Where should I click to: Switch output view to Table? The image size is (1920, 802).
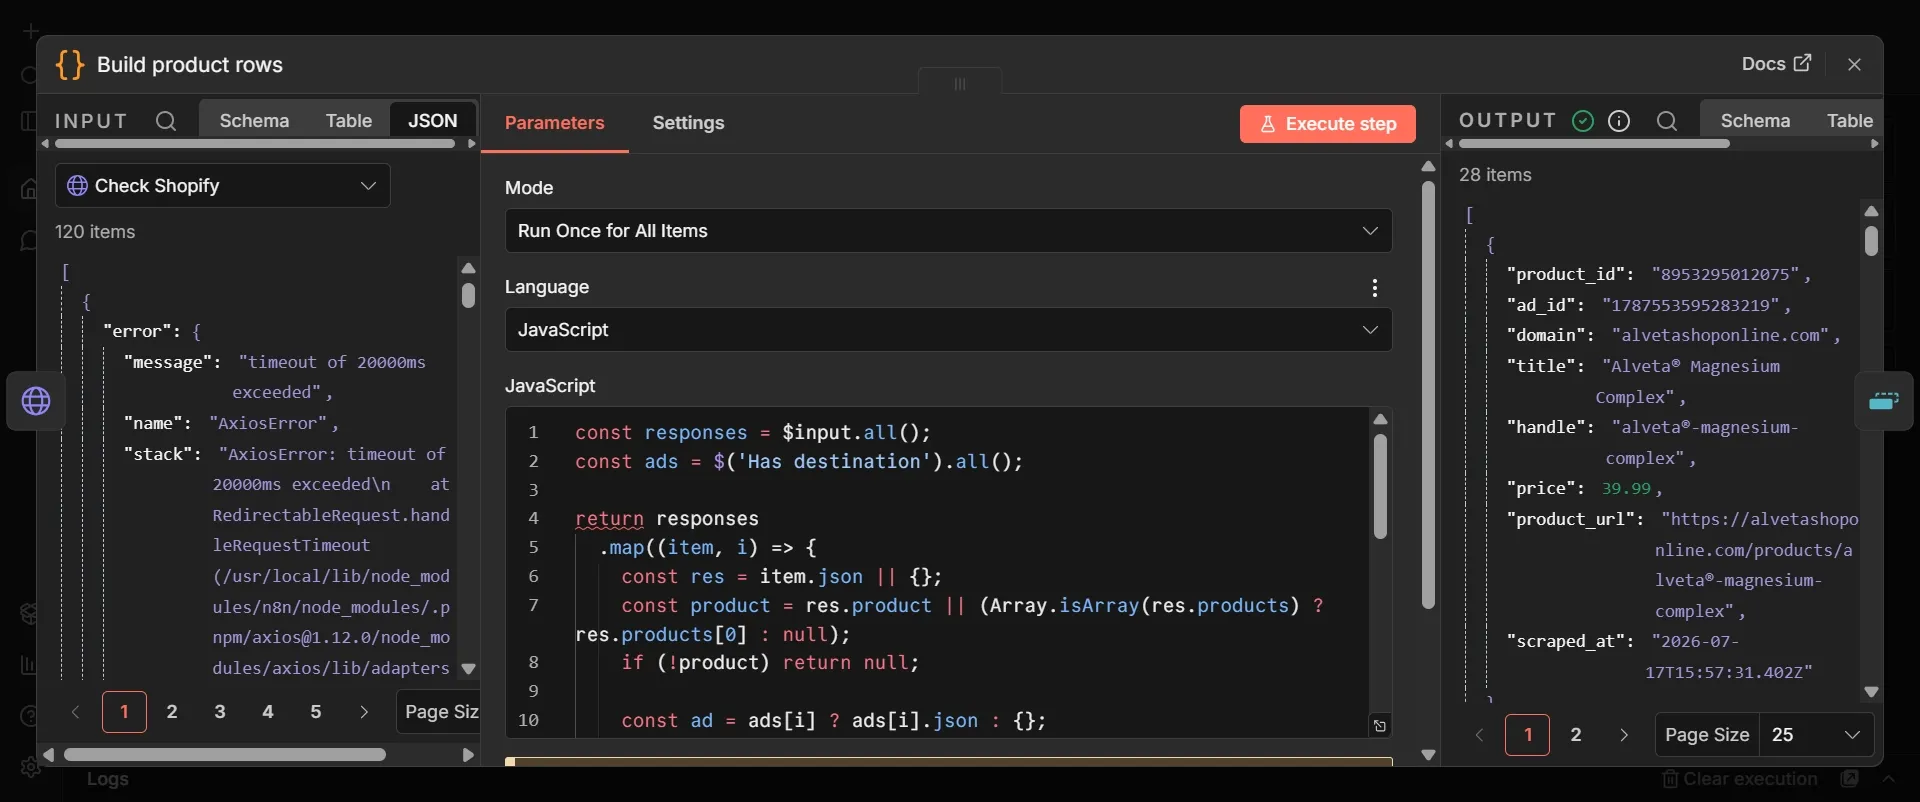1849,120
